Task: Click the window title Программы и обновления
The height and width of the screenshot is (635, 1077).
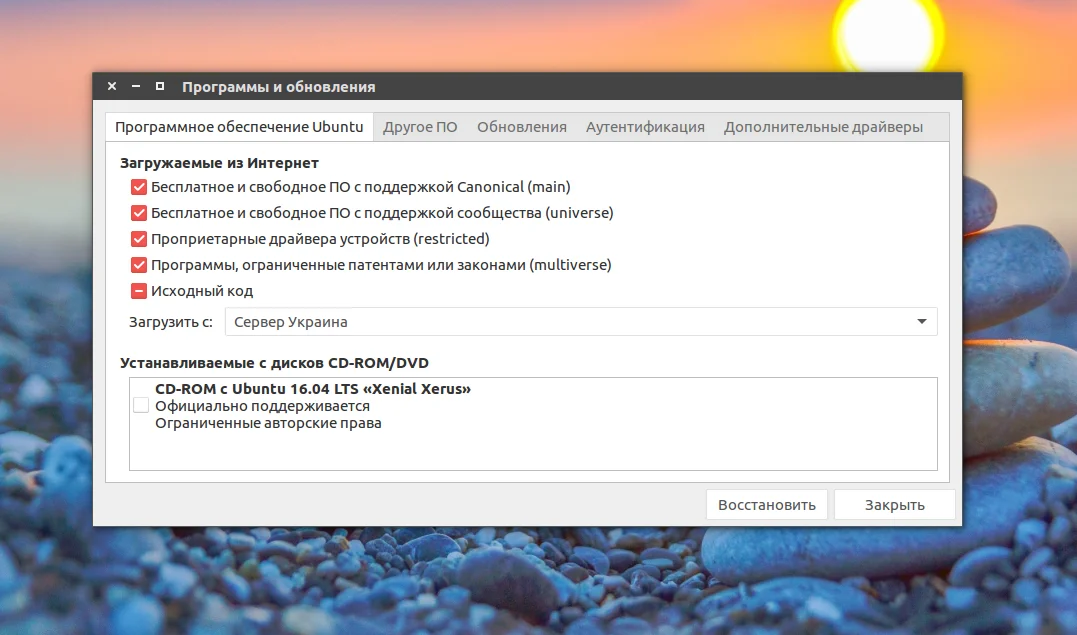Action: pyautogui.click(x=278, y=87)
